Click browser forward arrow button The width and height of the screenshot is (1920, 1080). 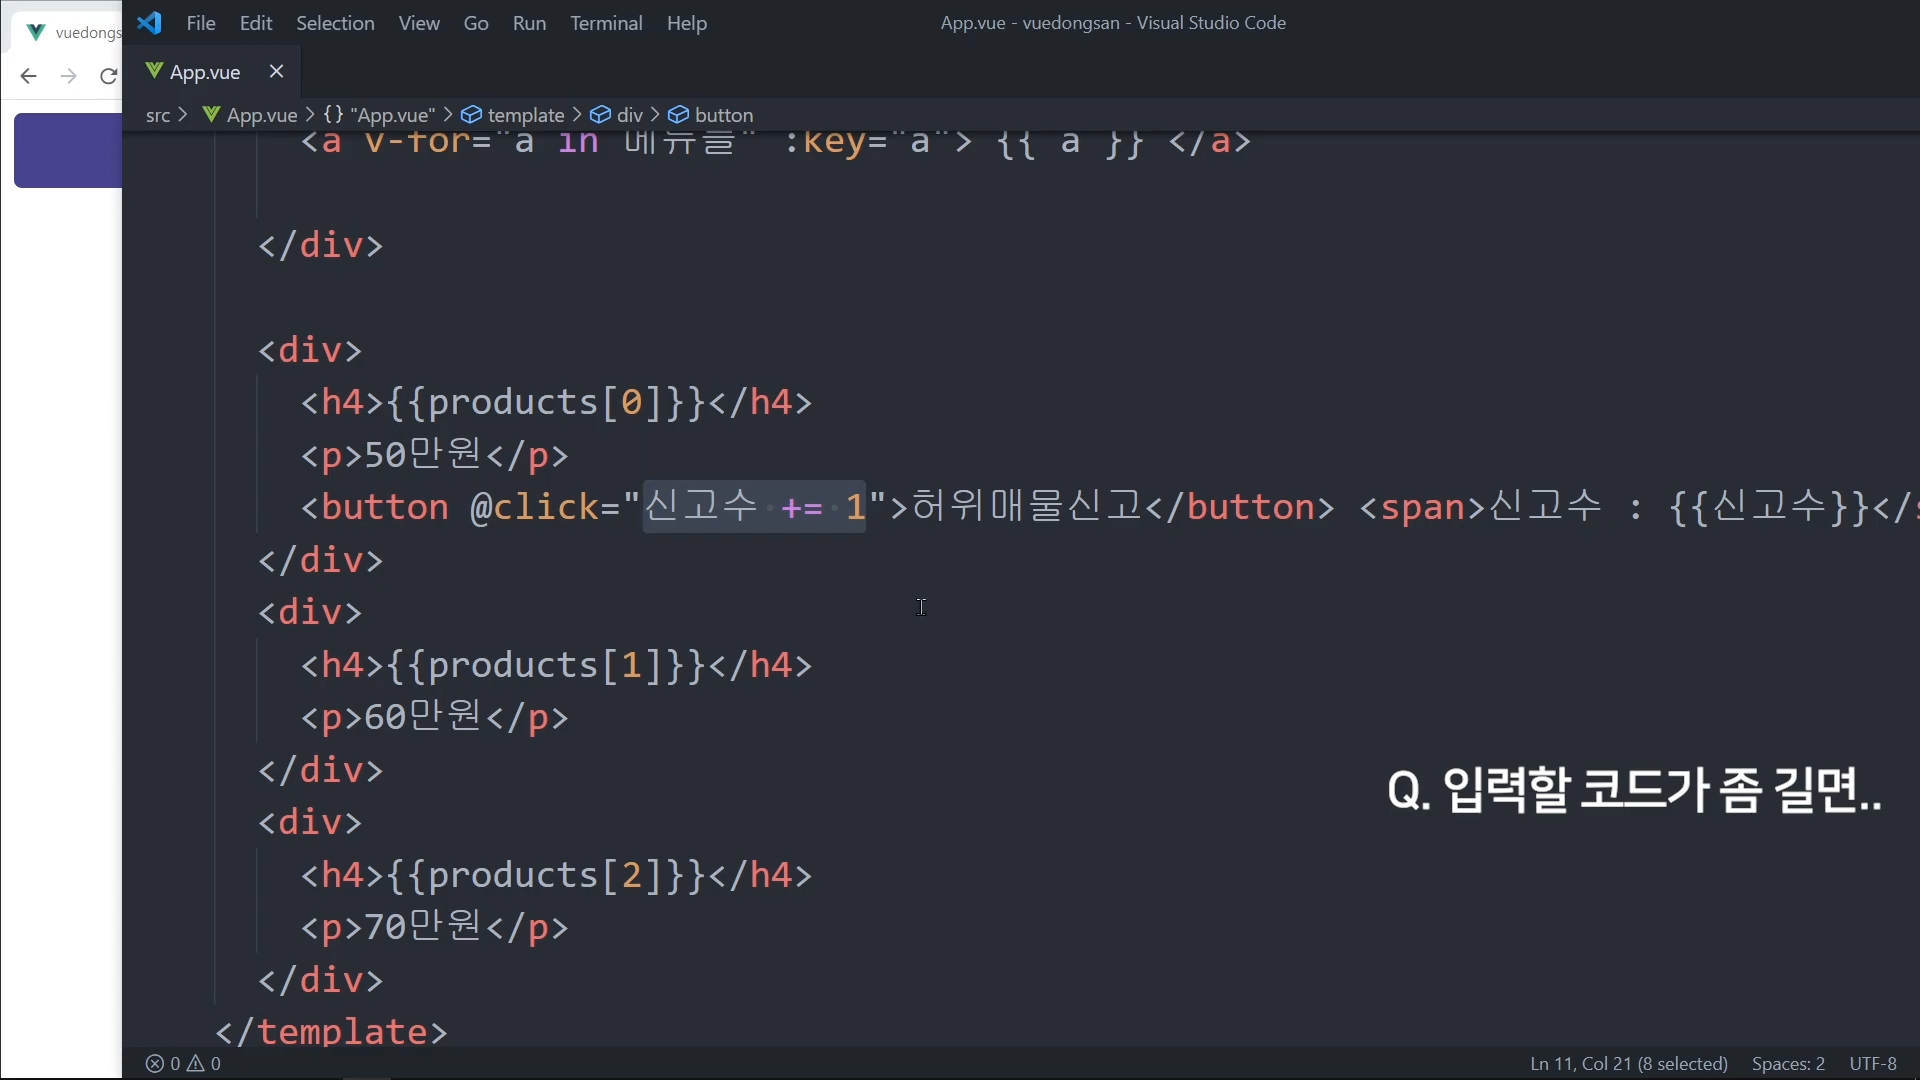[68, 76]
